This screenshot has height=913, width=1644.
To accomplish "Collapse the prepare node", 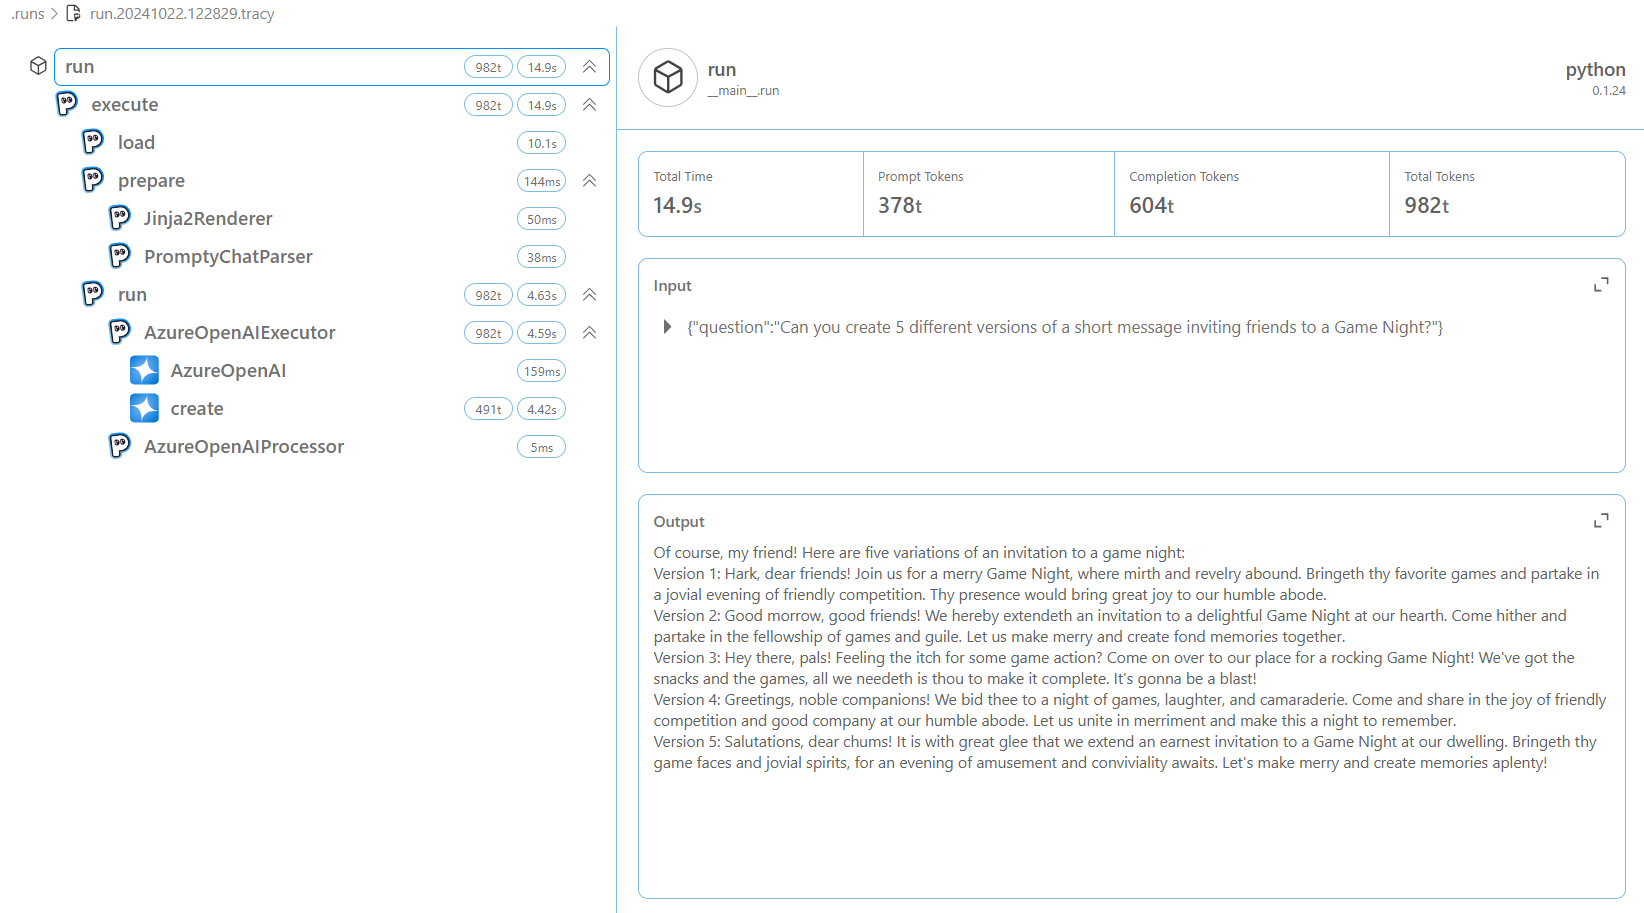I will [x=590, y=181].
